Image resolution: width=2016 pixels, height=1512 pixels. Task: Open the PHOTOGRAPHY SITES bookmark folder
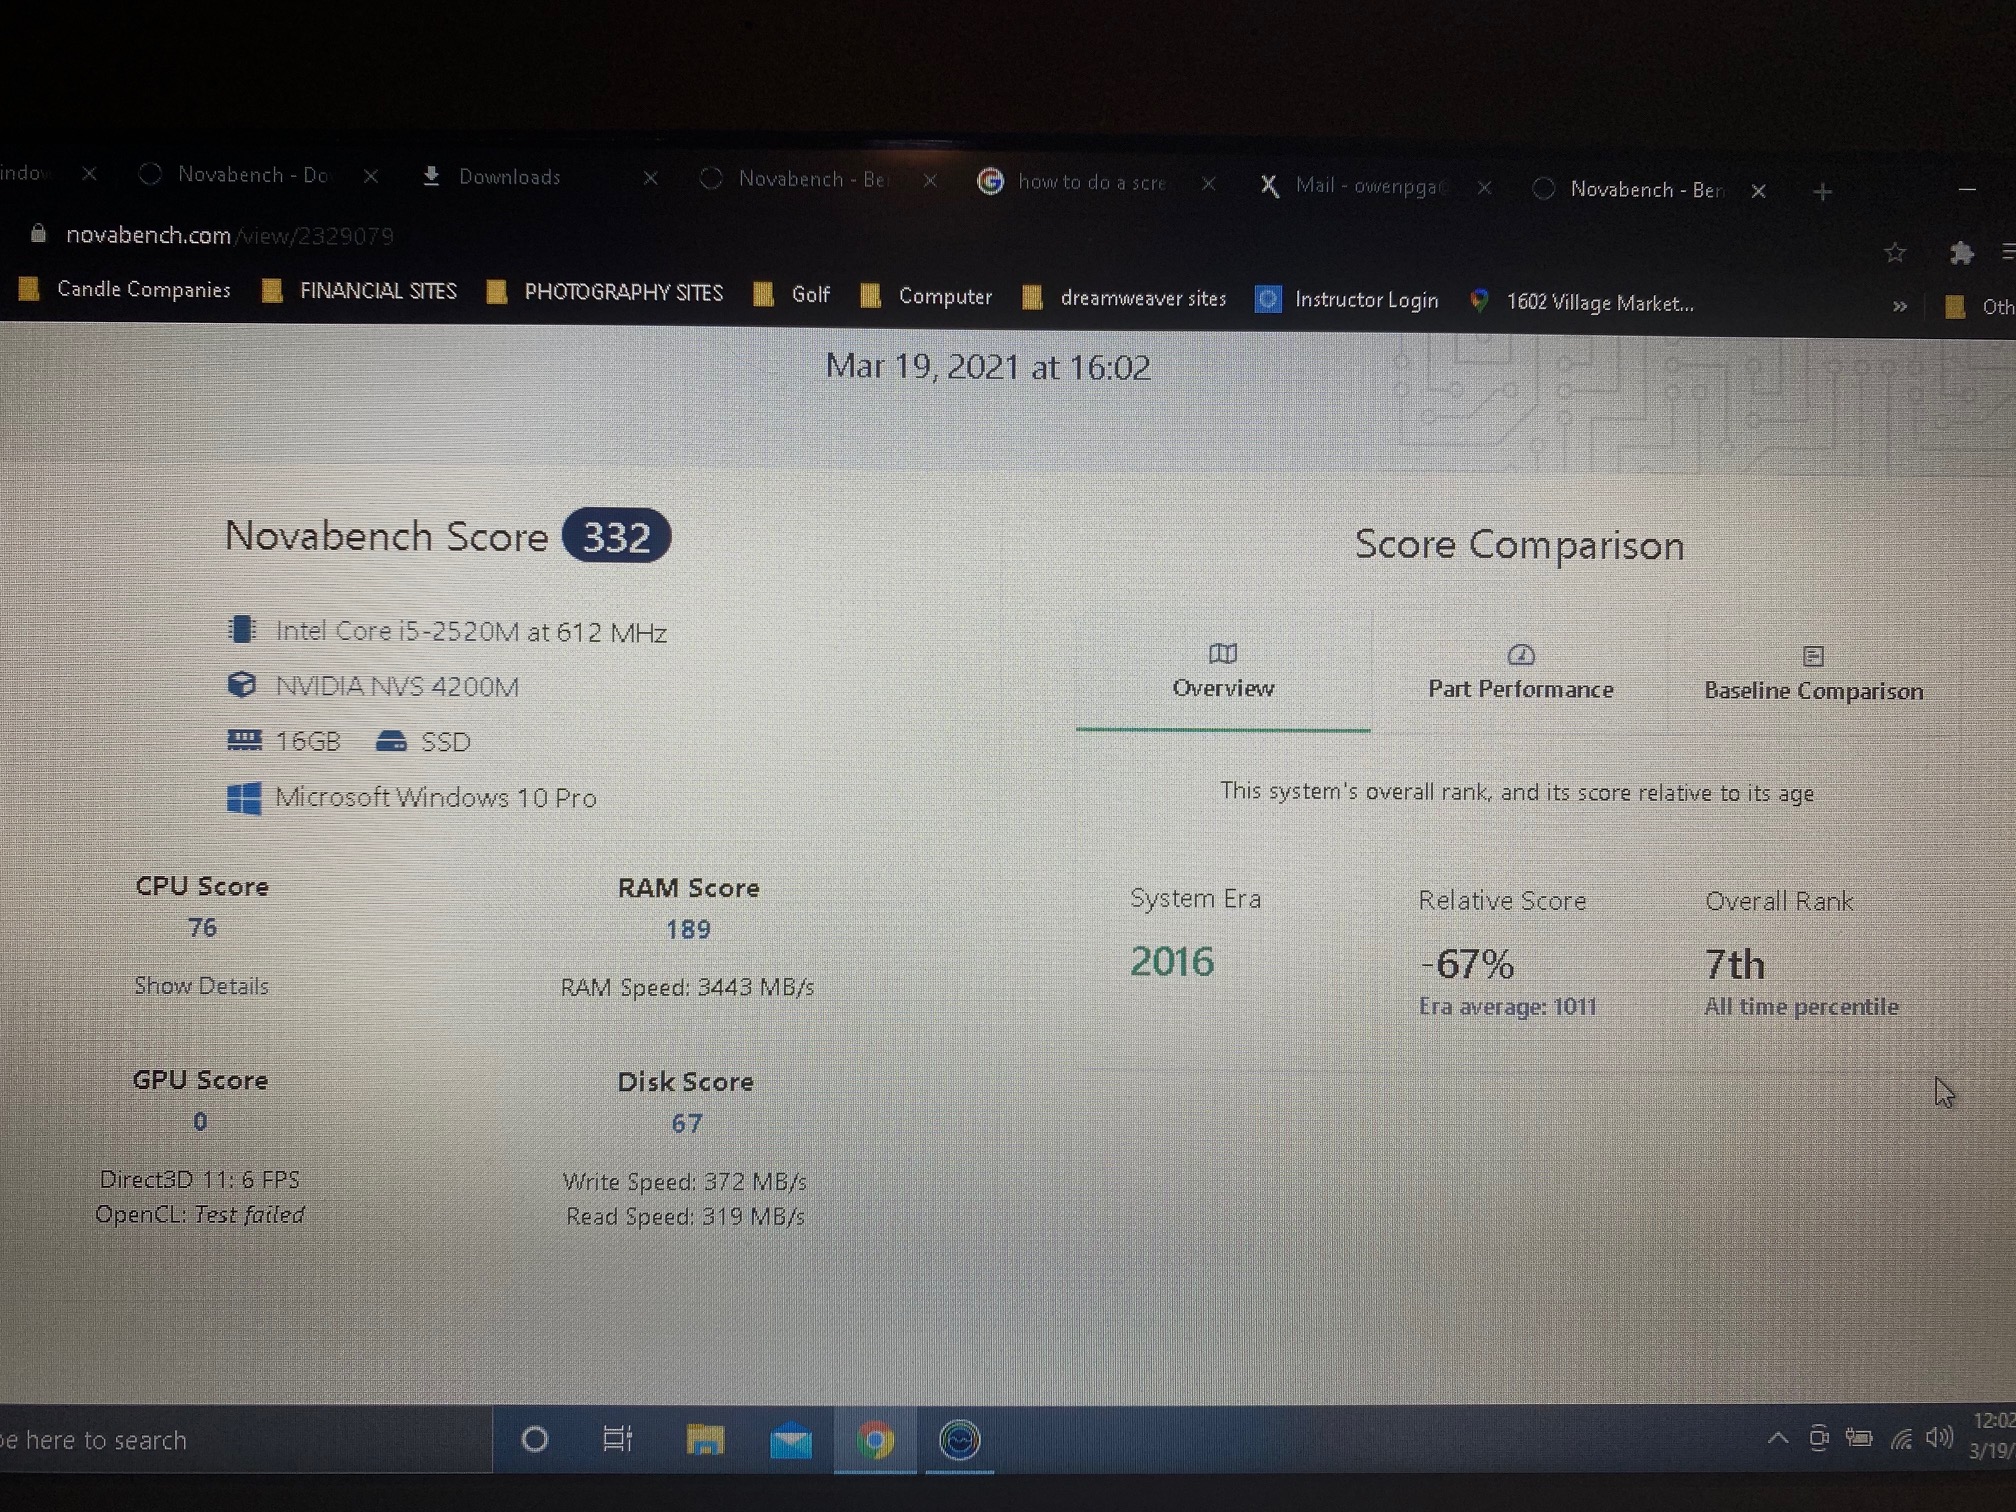(604, 292)
